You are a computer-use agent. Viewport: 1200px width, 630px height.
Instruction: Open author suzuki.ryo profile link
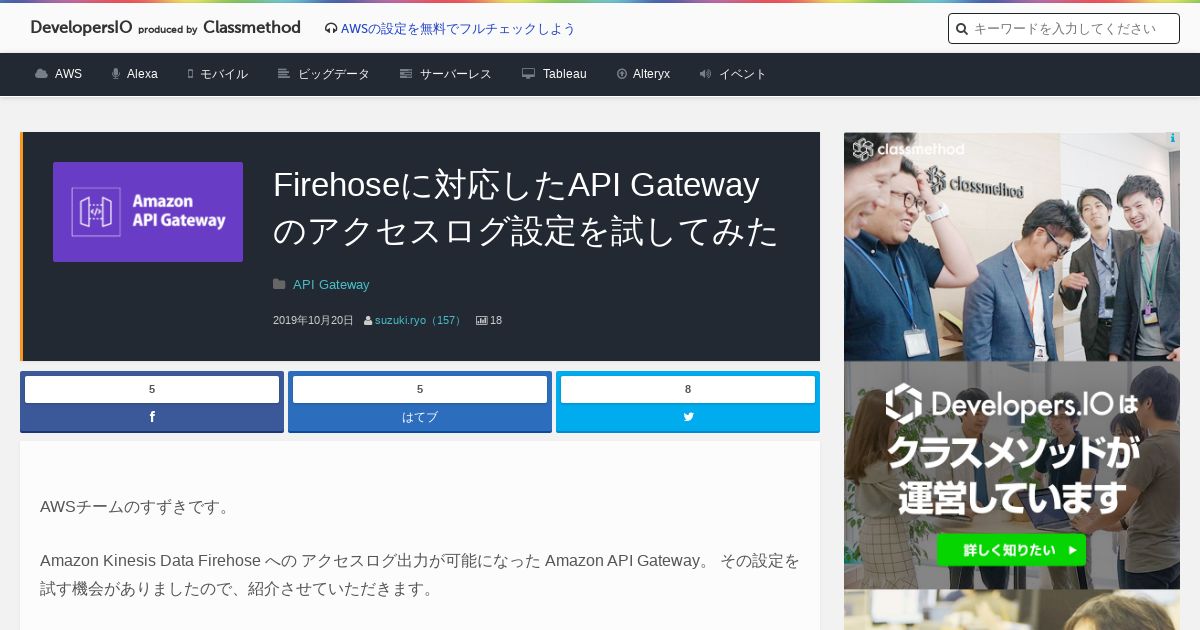[x=419, y=320]
